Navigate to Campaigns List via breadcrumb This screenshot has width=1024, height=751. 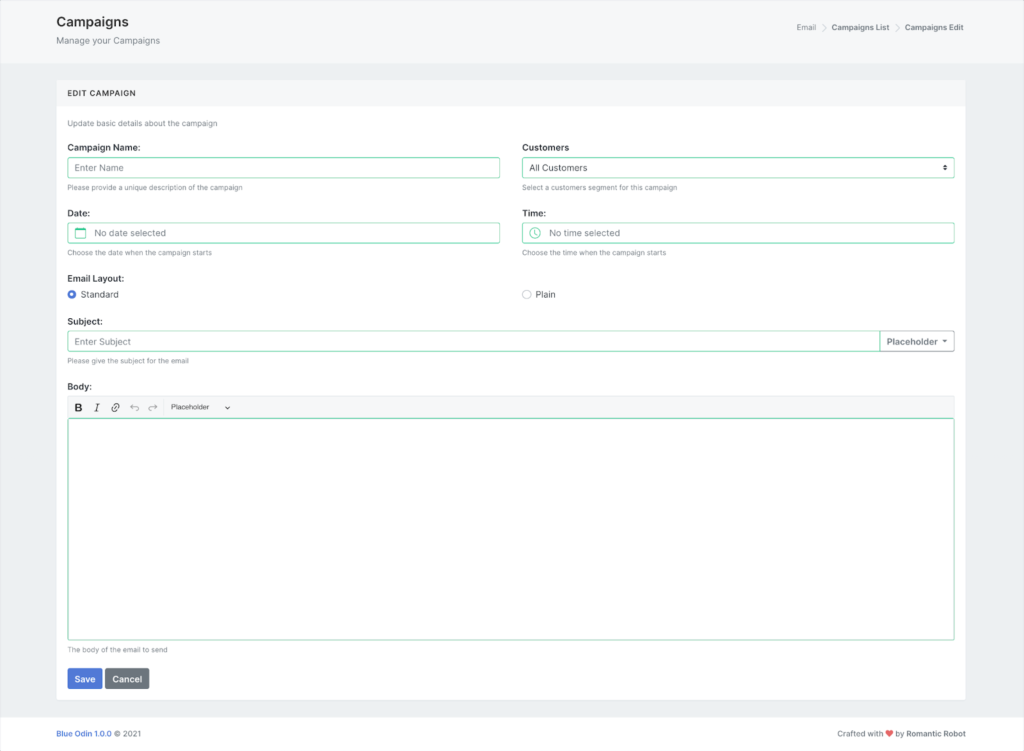tap(860, 27)
